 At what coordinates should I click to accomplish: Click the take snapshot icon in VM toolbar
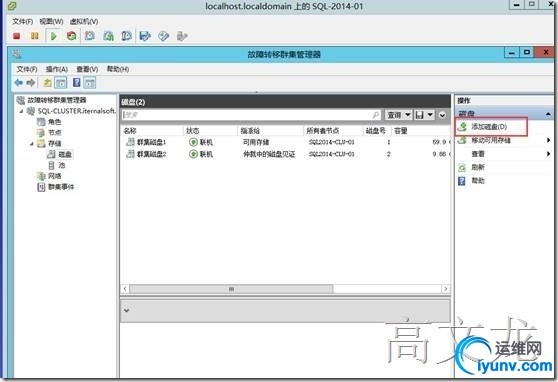click(x=90, y=36)
